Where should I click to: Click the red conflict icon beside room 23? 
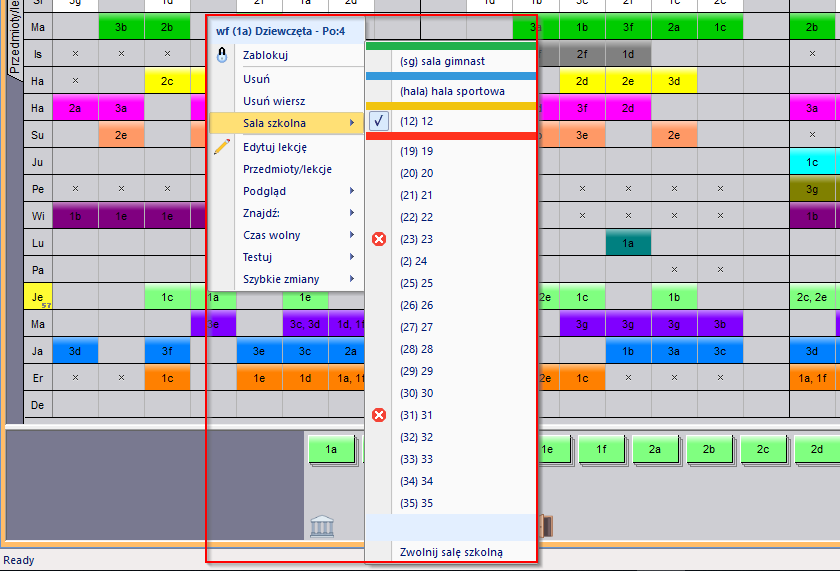(379, 239)
